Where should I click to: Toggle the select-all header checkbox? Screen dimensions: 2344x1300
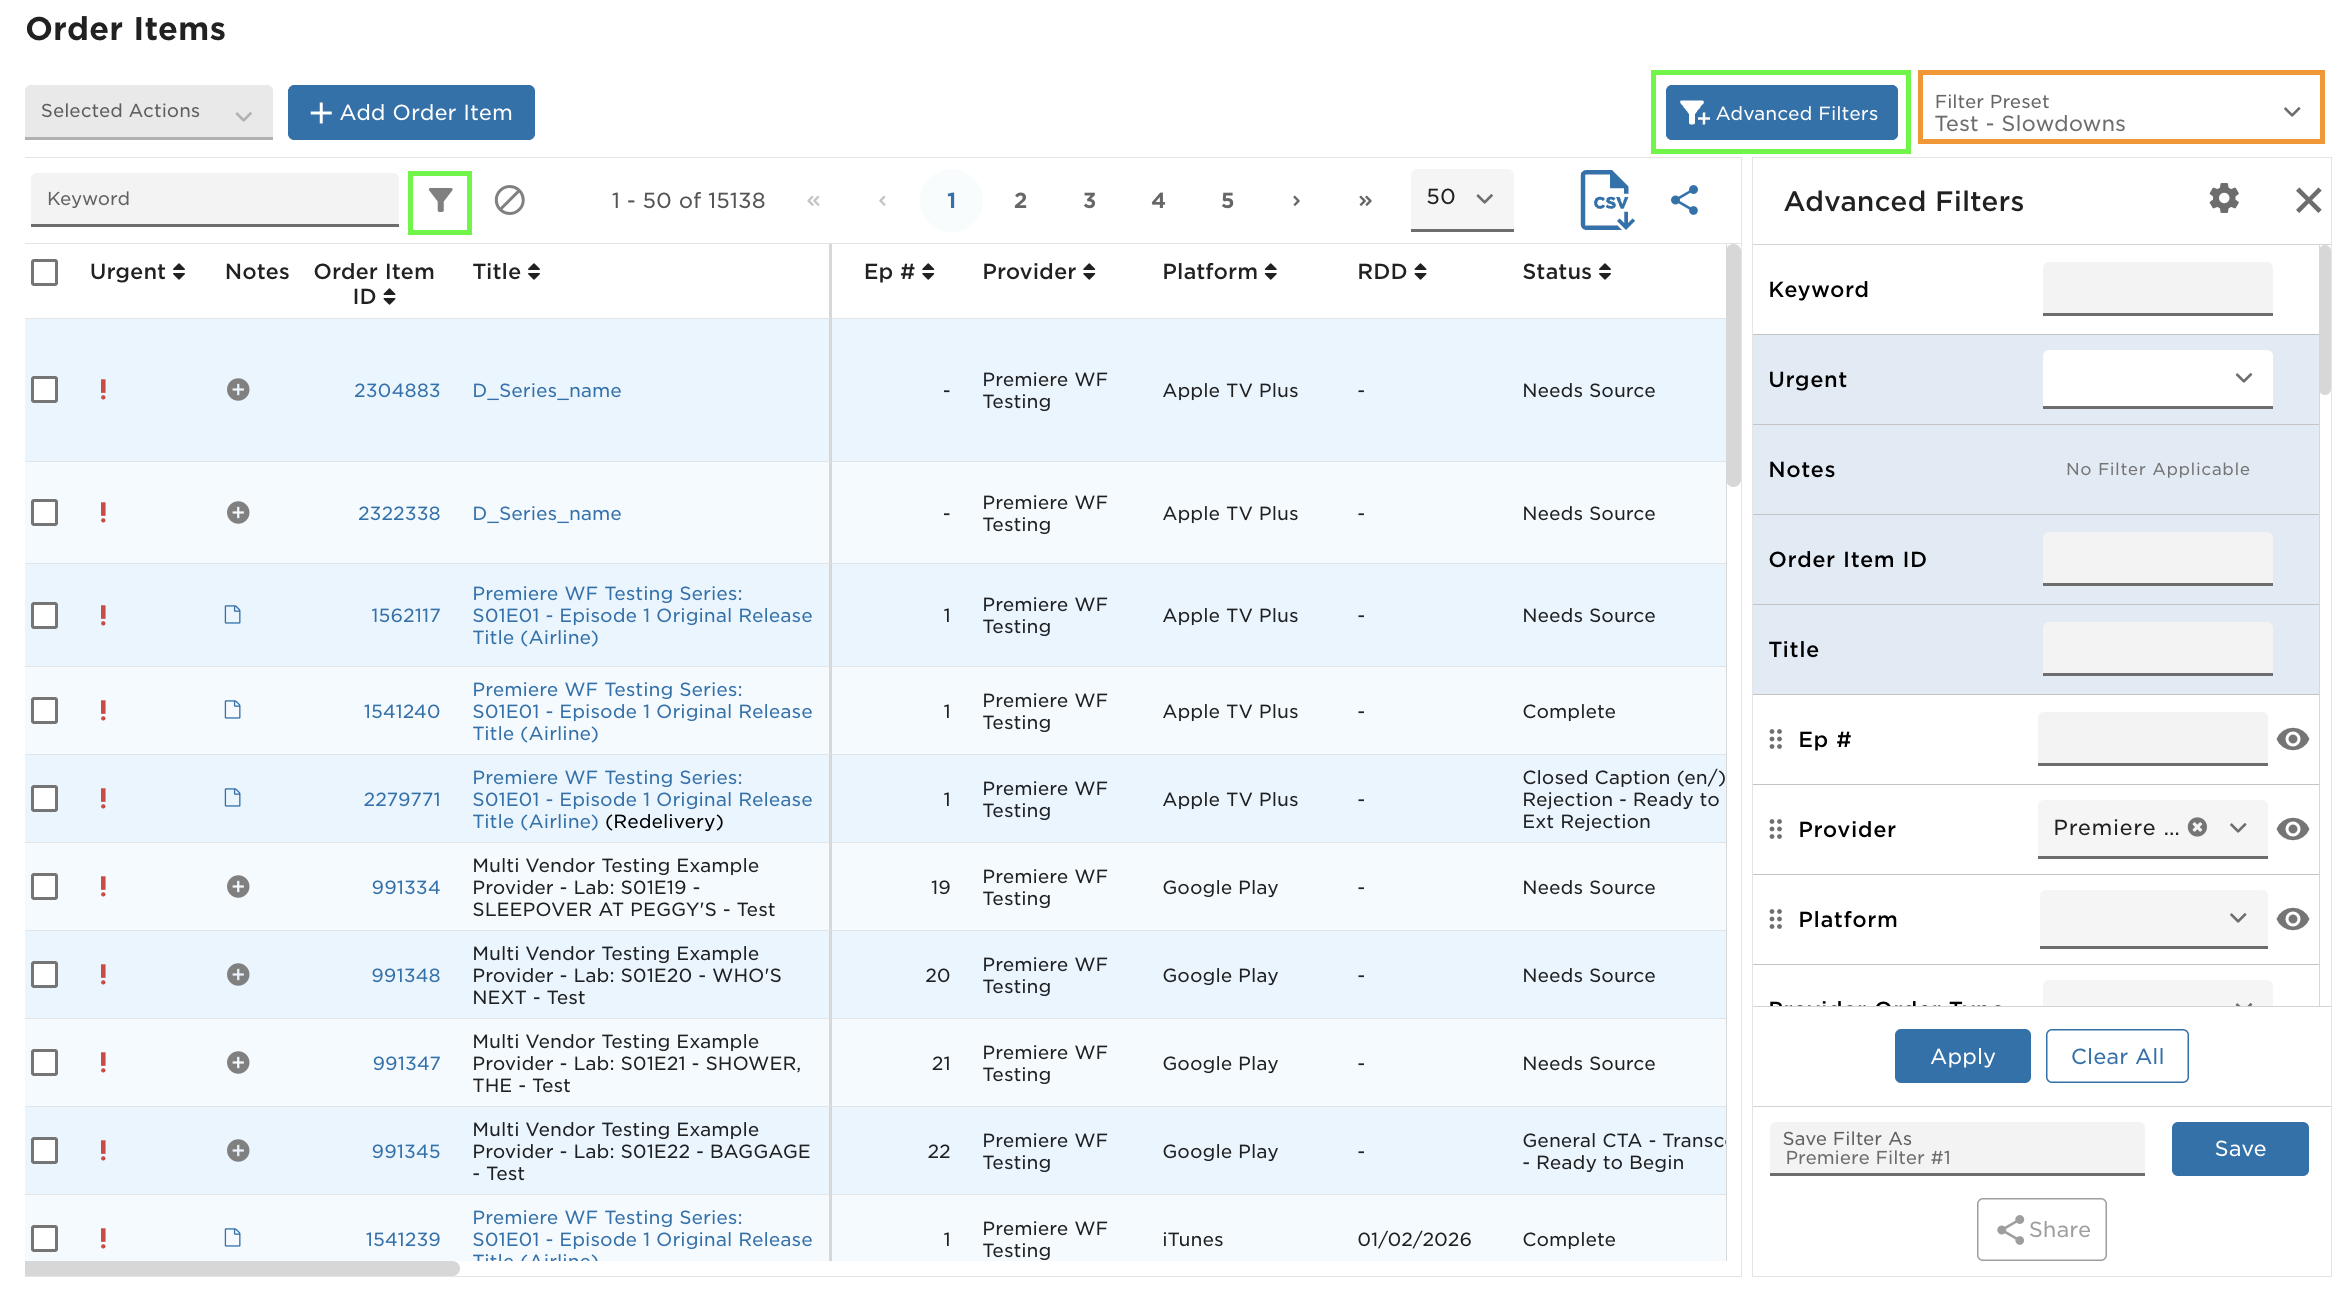[45, 272]
